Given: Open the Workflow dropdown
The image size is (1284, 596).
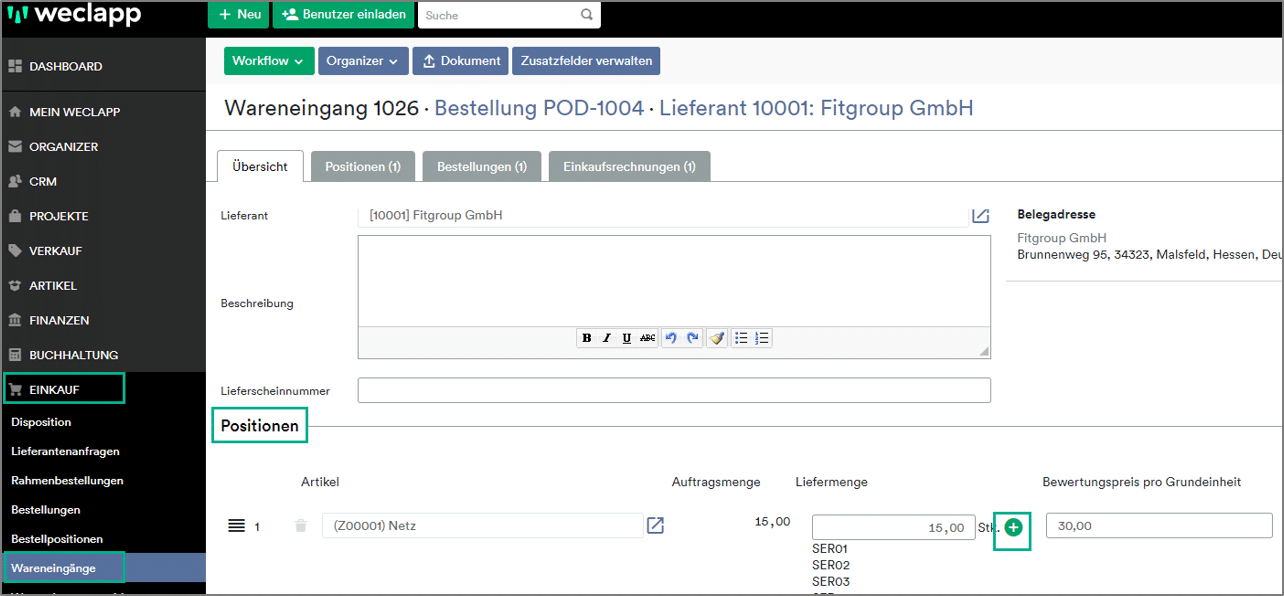Looking at the screenshot, I should tap(269, 61).
